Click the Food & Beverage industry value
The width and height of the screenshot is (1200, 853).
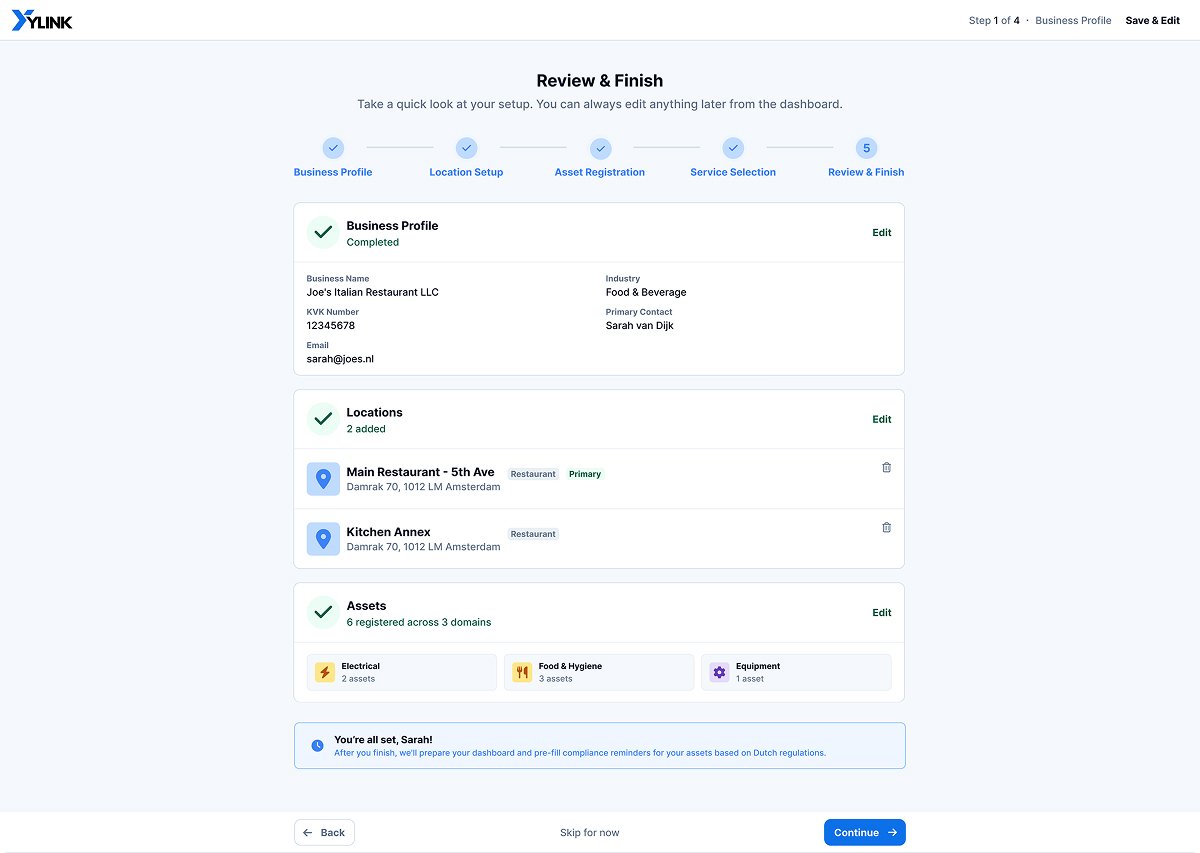point(646,292)
